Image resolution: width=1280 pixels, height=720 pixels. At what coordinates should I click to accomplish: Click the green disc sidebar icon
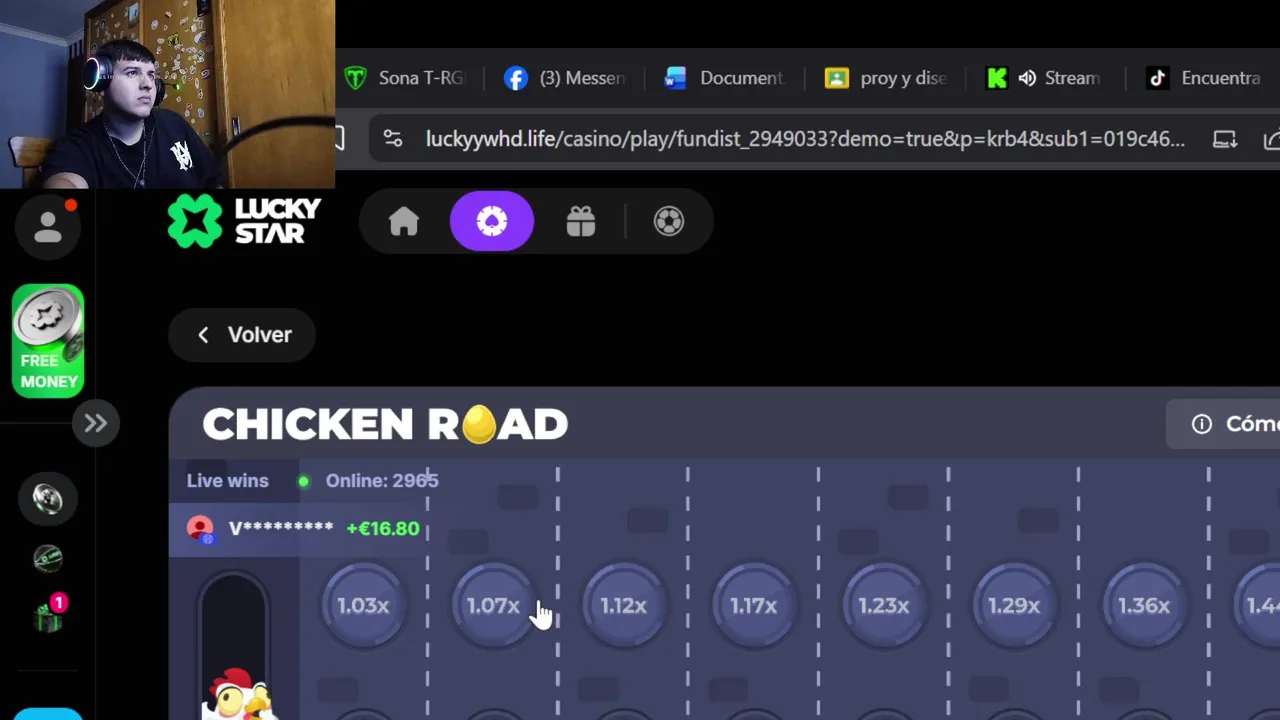pos(48,559)
